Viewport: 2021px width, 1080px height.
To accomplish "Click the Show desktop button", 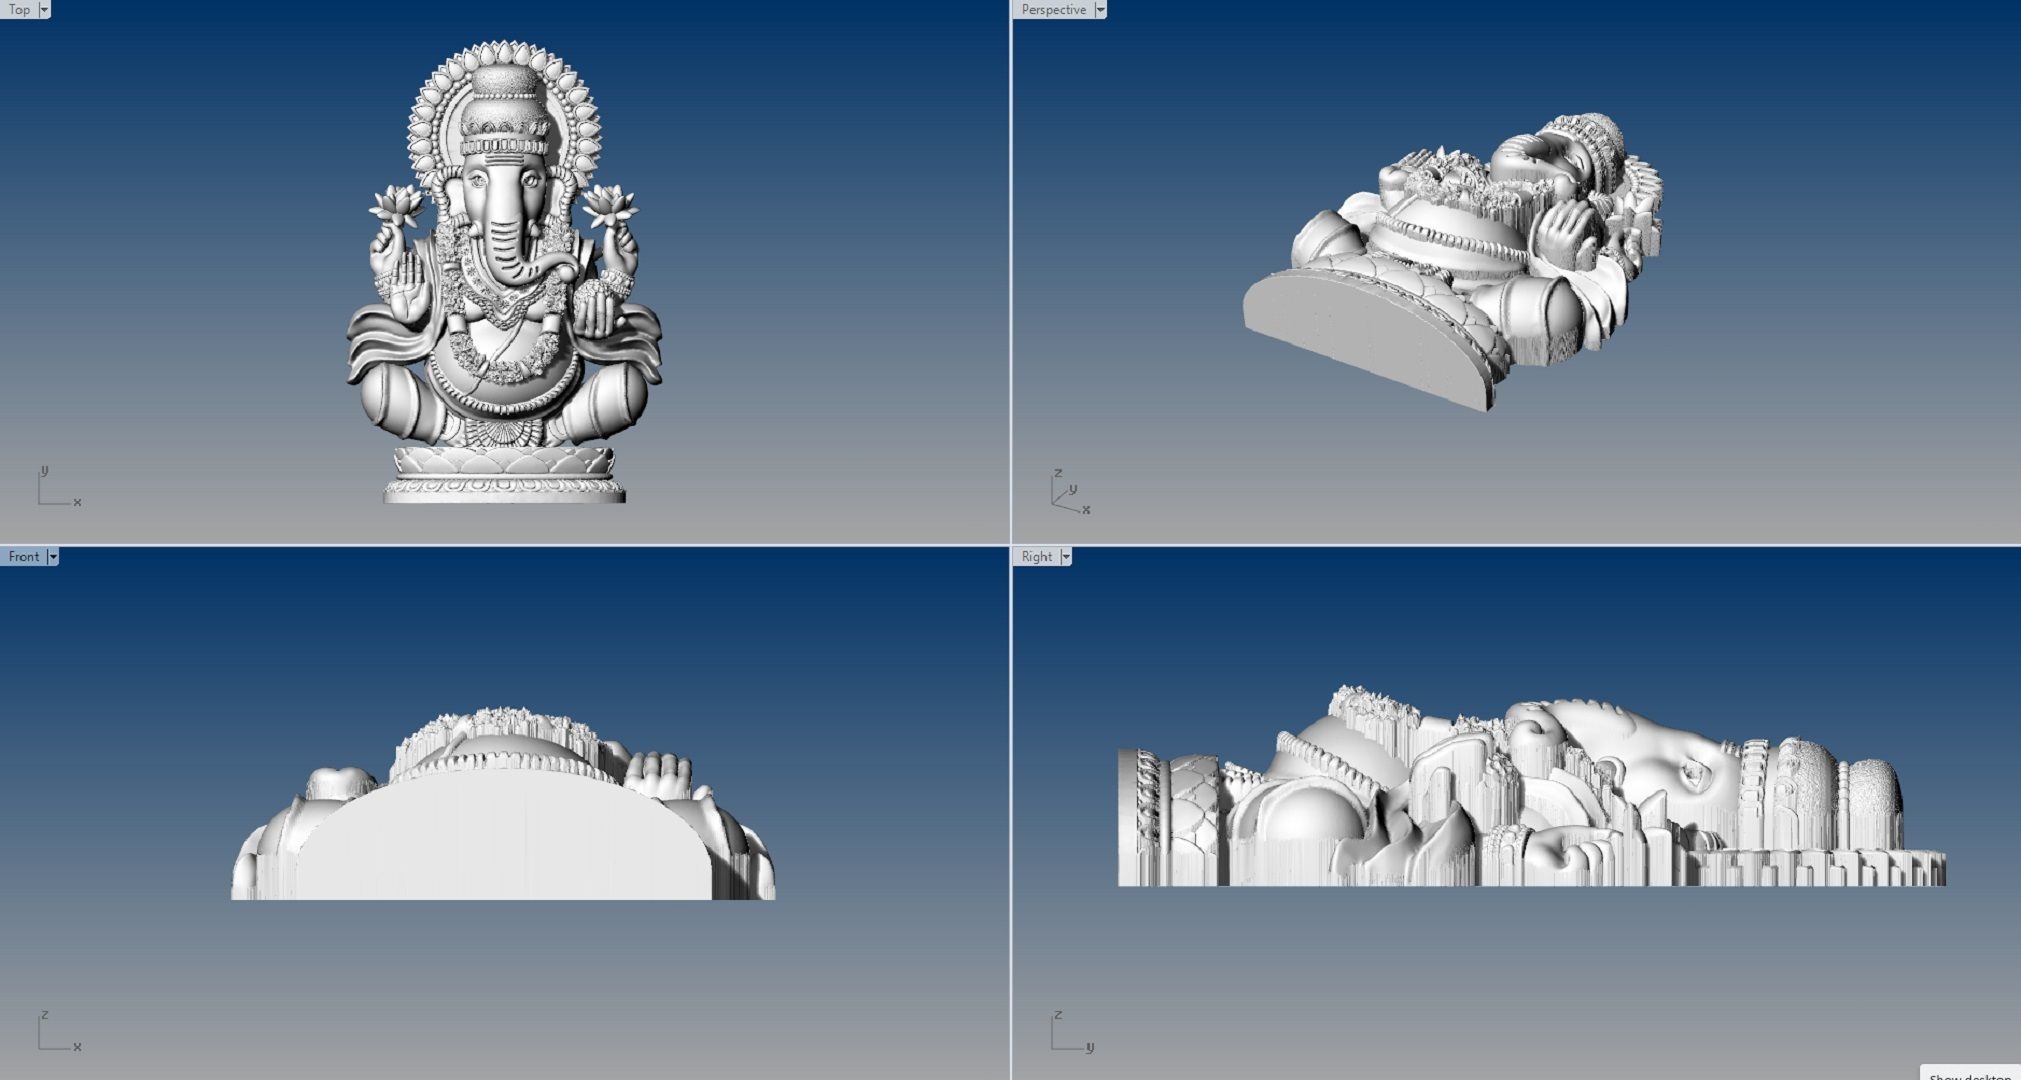I will pos(1970,1073).
